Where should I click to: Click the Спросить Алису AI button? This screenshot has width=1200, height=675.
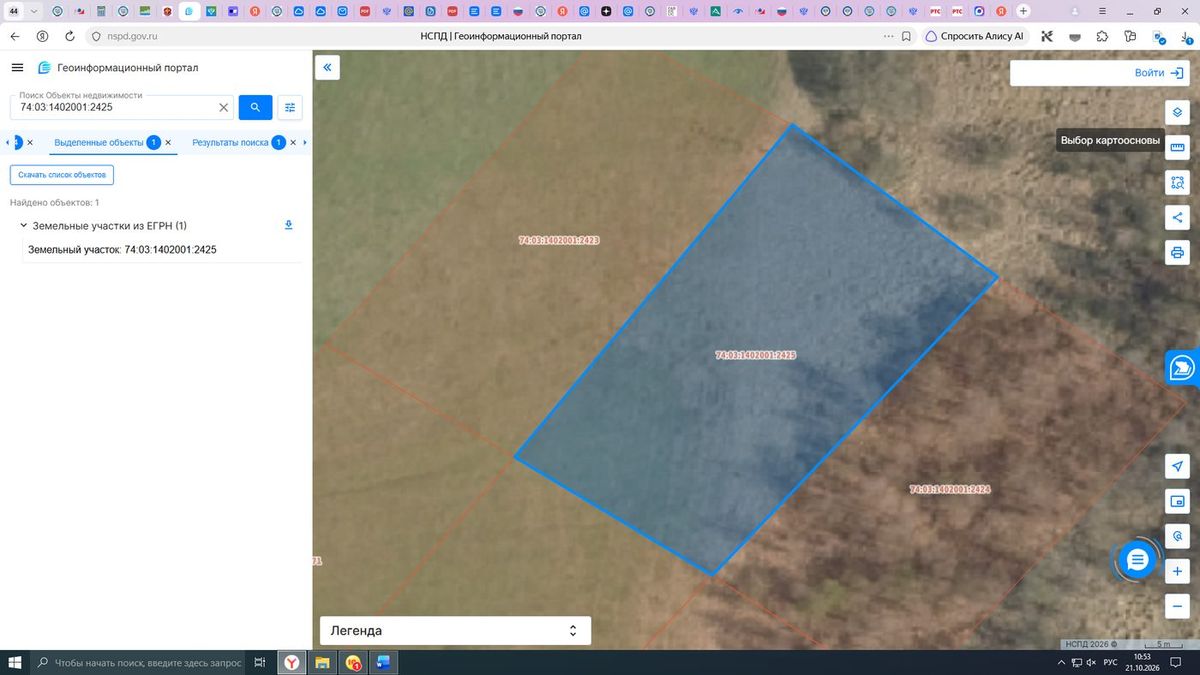click(x=975, y=36)
